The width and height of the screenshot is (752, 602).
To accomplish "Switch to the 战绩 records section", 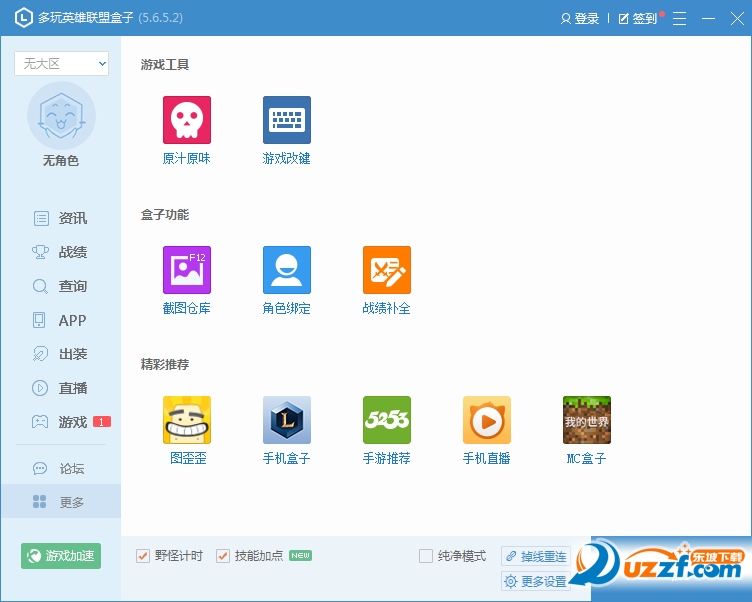I will coord(60,252).
